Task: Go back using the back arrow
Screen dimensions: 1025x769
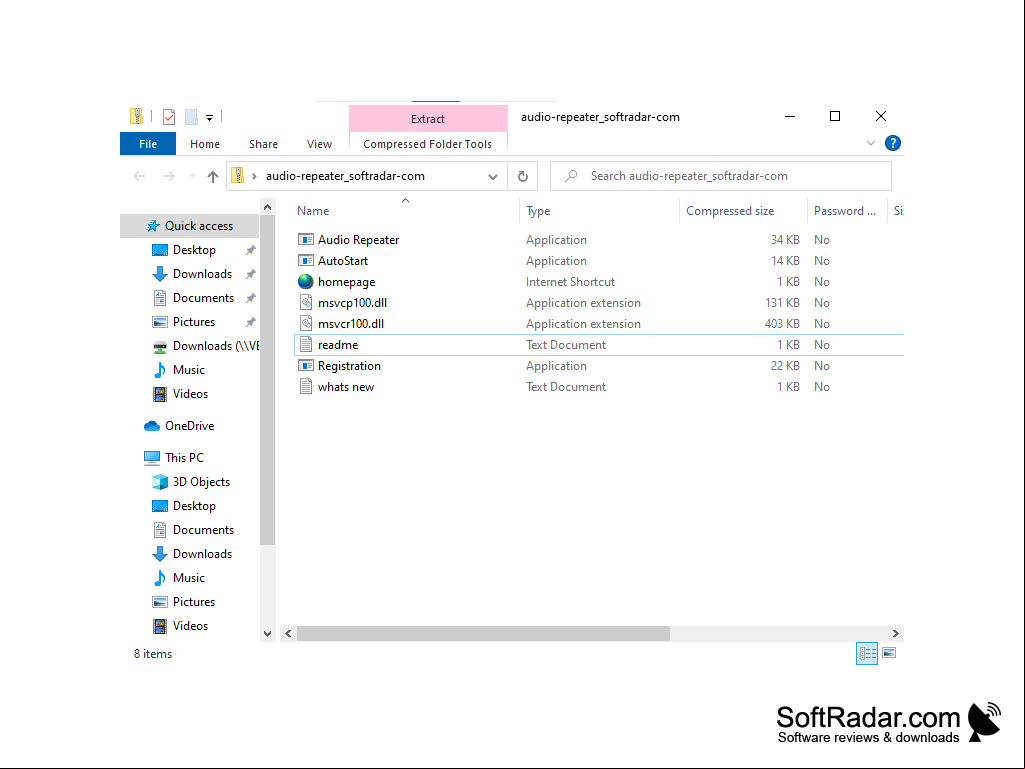Action: (x=139, y=176)
